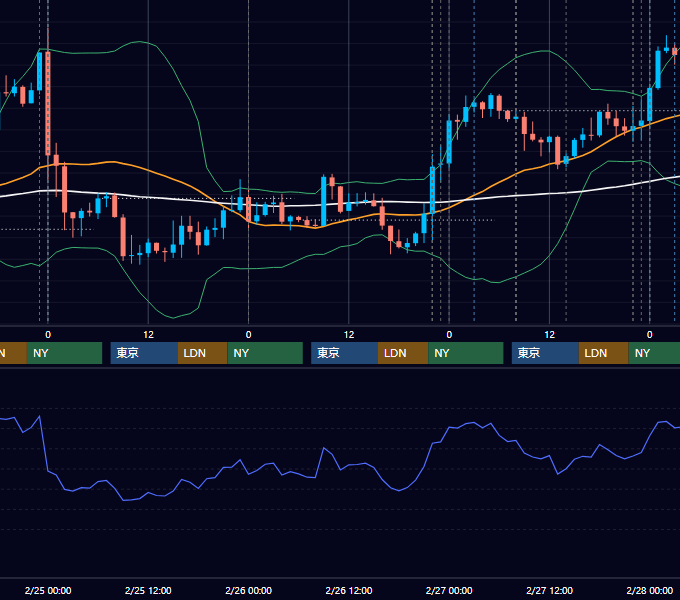Click the NY session block spanning 2/28 00:00
The image size is (680, 600).
point(654,353)
